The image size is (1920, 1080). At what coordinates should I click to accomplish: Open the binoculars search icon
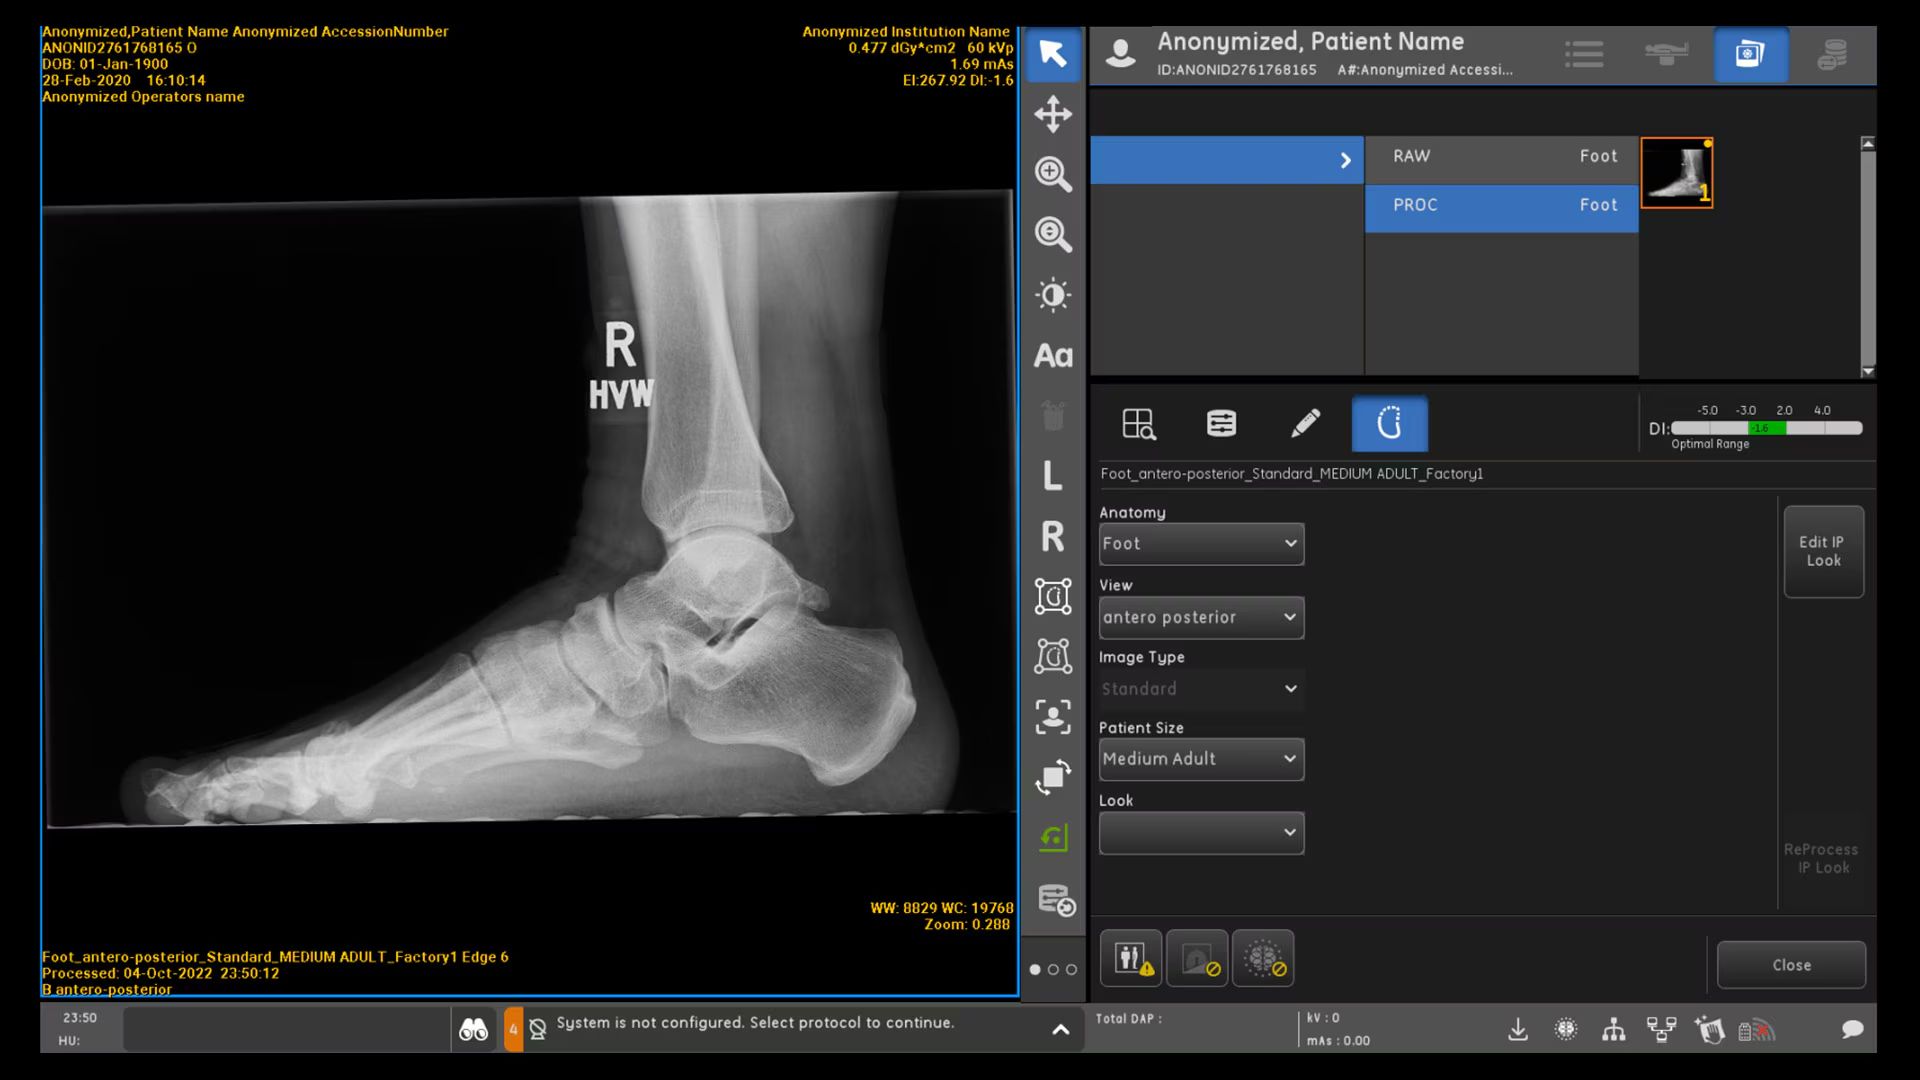point(473,1029)
